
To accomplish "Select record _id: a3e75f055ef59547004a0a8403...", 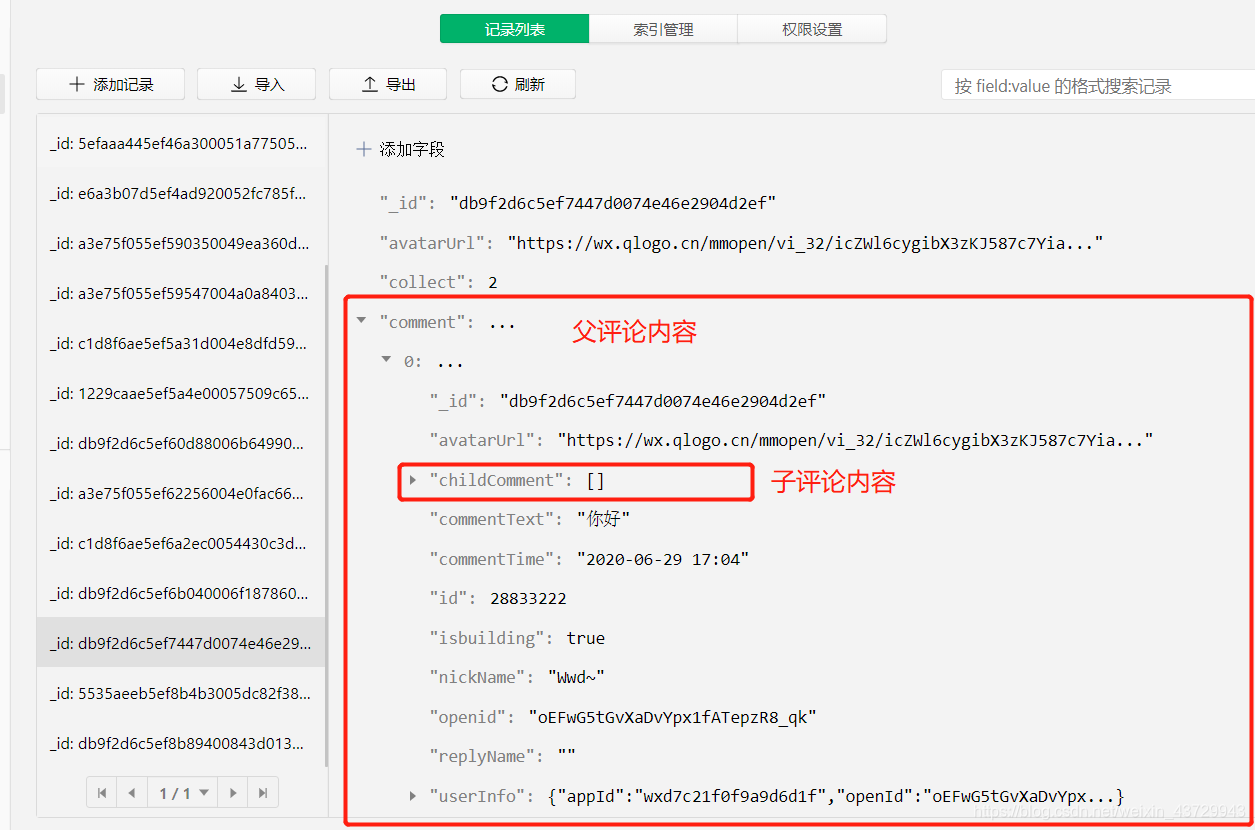I will coord(179,294).
